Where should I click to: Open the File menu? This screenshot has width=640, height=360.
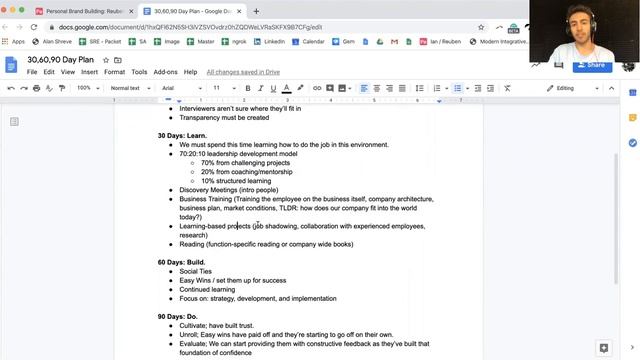pyautogui.click(x=32, y=72)
